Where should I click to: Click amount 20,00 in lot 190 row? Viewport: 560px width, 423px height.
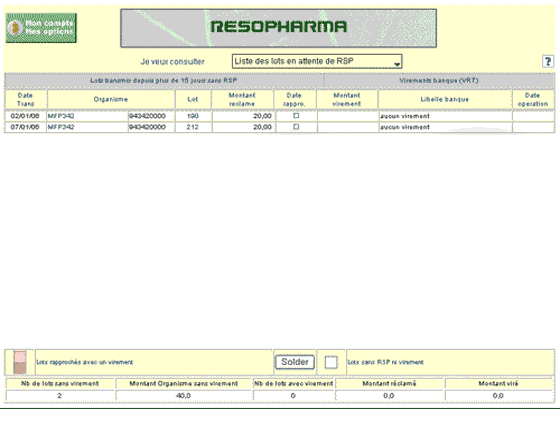click(262, 116)
